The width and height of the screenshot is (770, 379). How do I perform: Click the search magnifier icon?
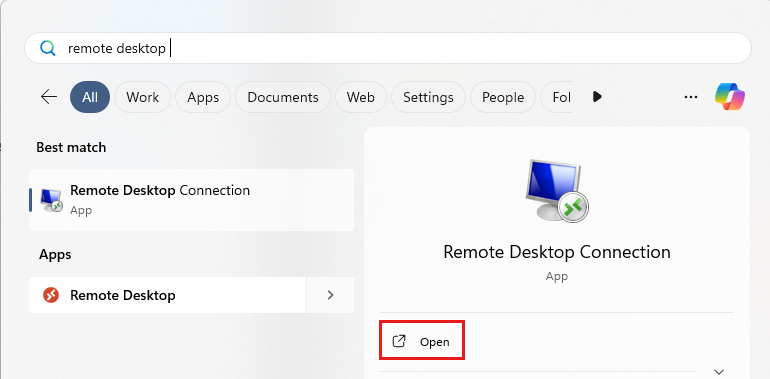point(48,48)
